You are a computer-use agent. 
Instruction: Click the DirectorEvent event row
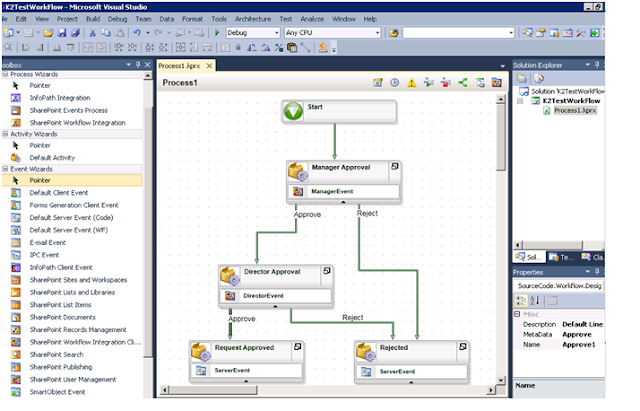click(276, 296)
